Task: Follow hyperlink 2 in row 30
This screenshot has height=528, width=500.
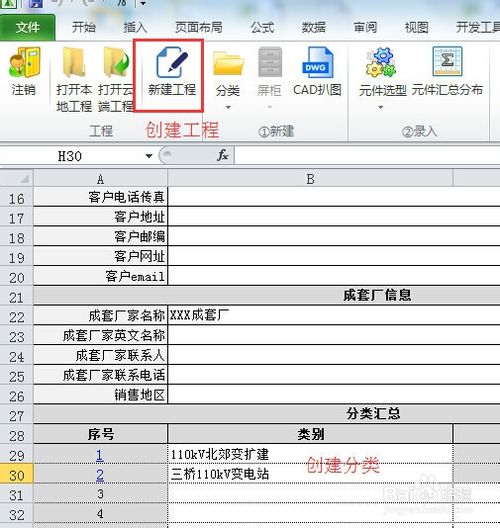Action: point(100,474)
